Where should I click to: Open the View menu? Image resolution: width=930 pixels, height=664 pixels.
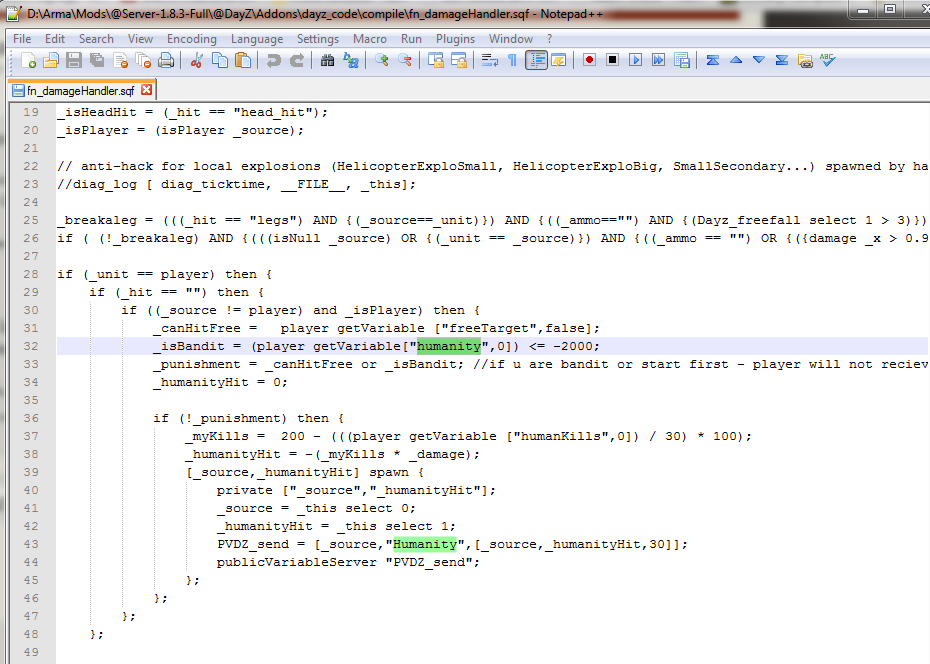[140, 39]
